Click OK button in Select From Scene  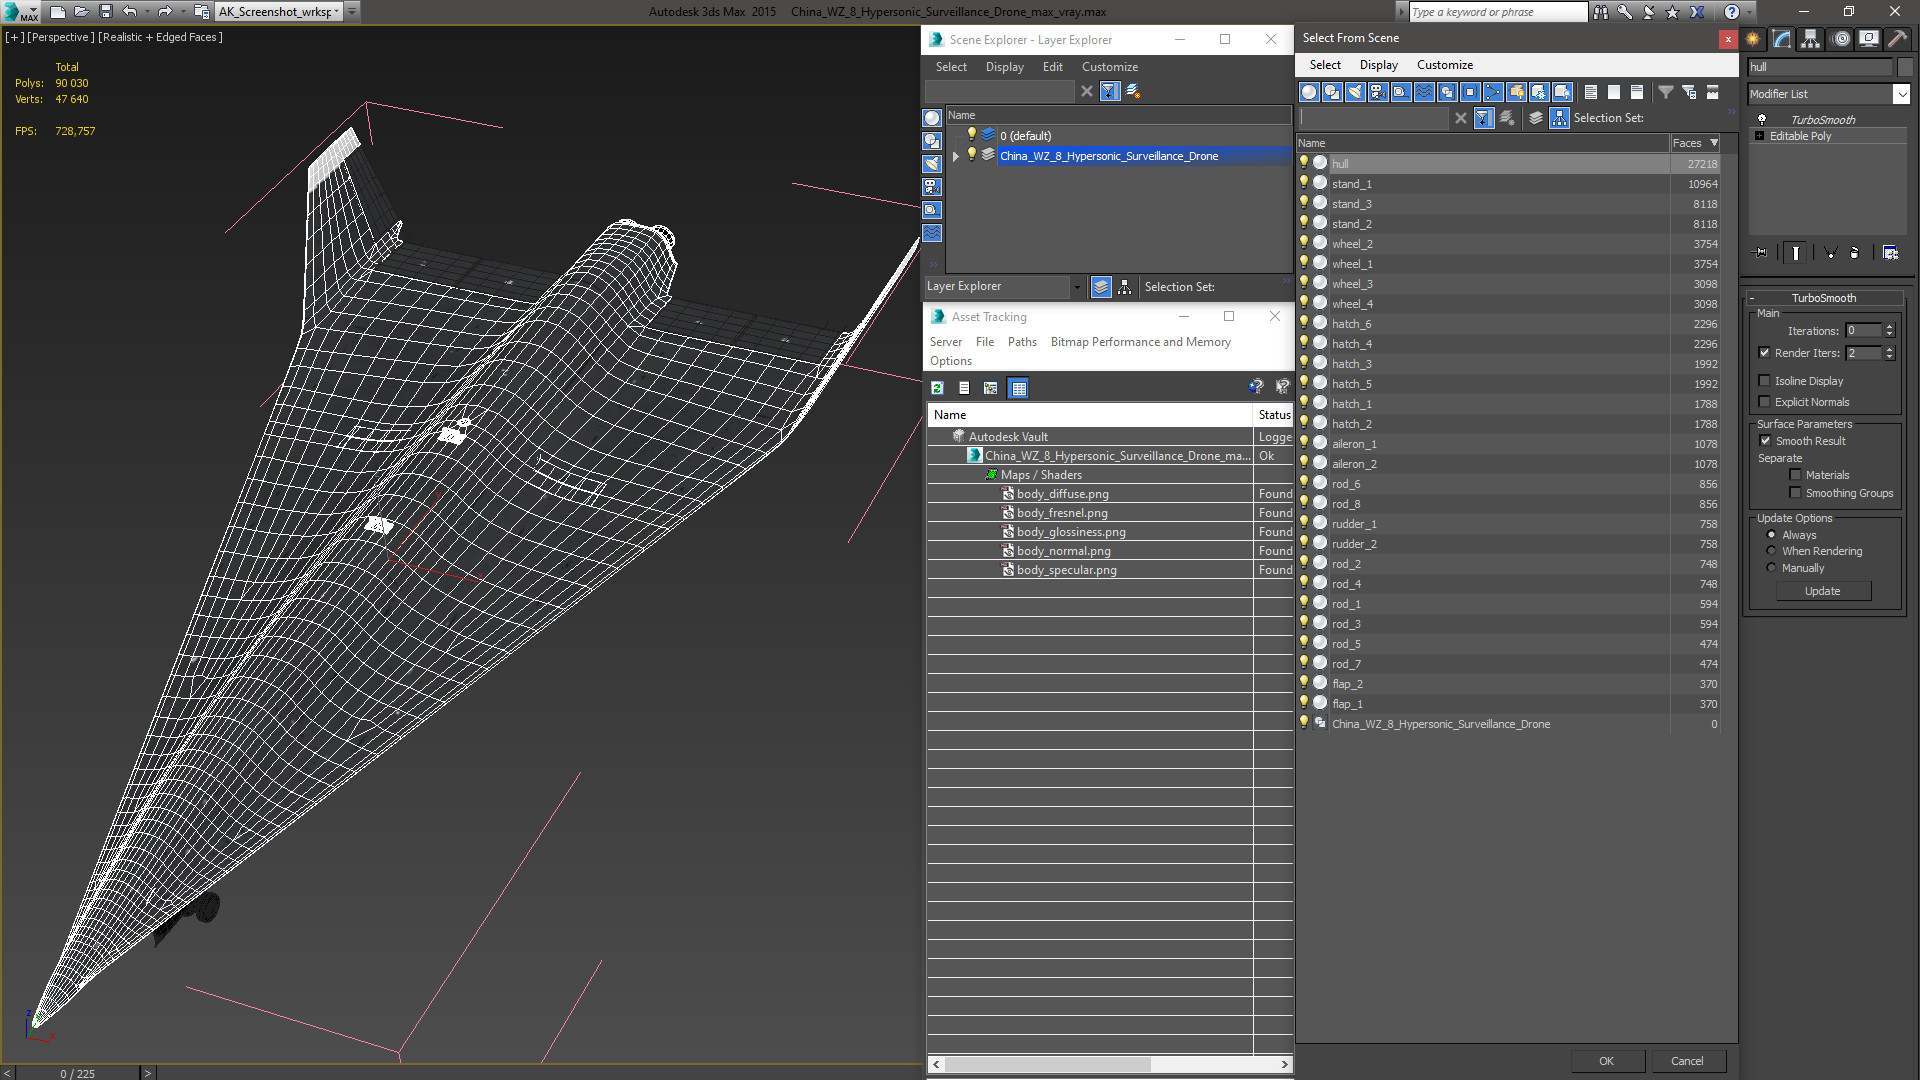click(1606, 1061)
